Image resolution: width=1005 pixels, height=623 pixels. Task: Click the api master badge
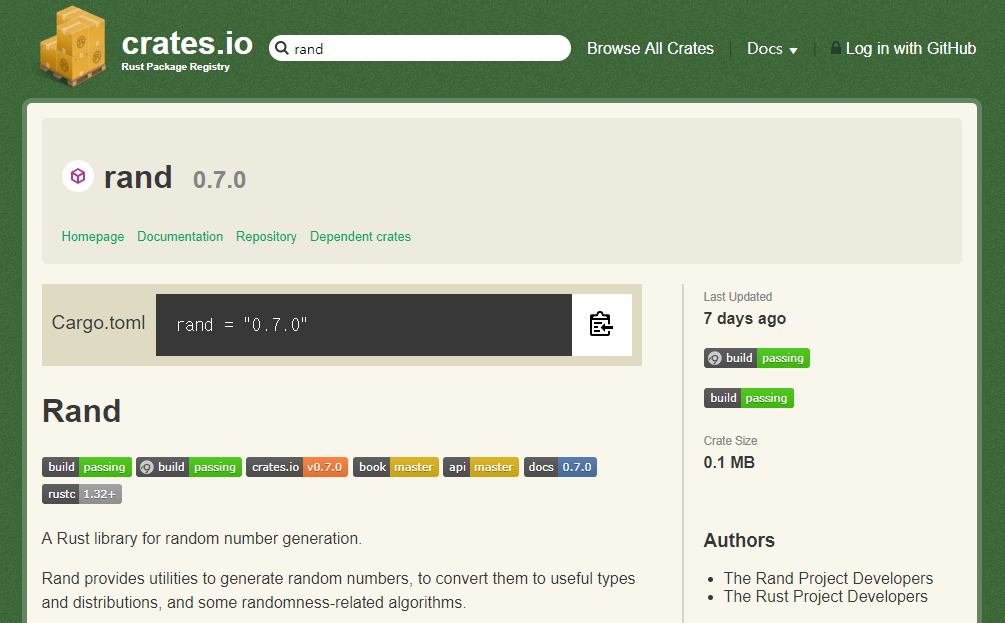[x=481, y=467]
